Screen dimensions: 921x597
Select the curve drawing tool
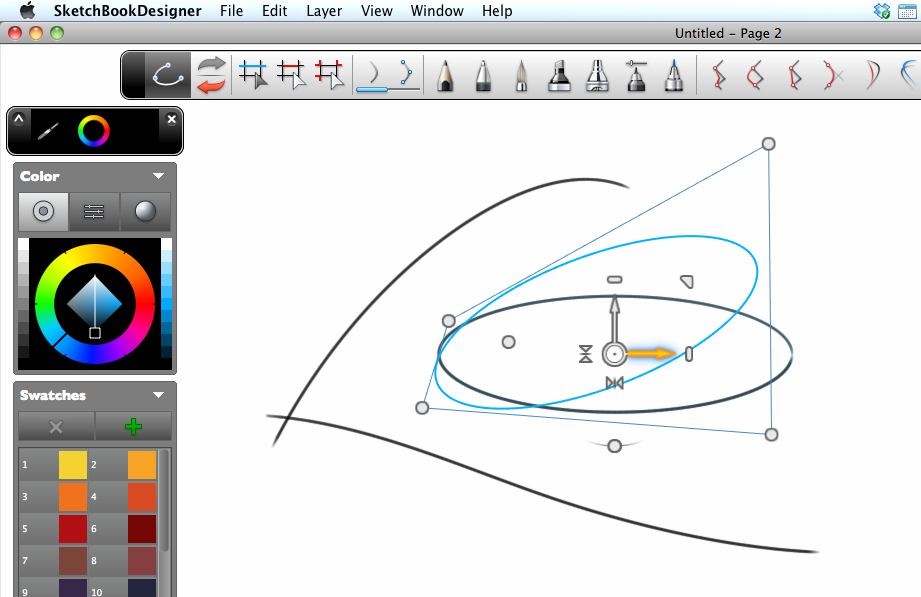166,75
